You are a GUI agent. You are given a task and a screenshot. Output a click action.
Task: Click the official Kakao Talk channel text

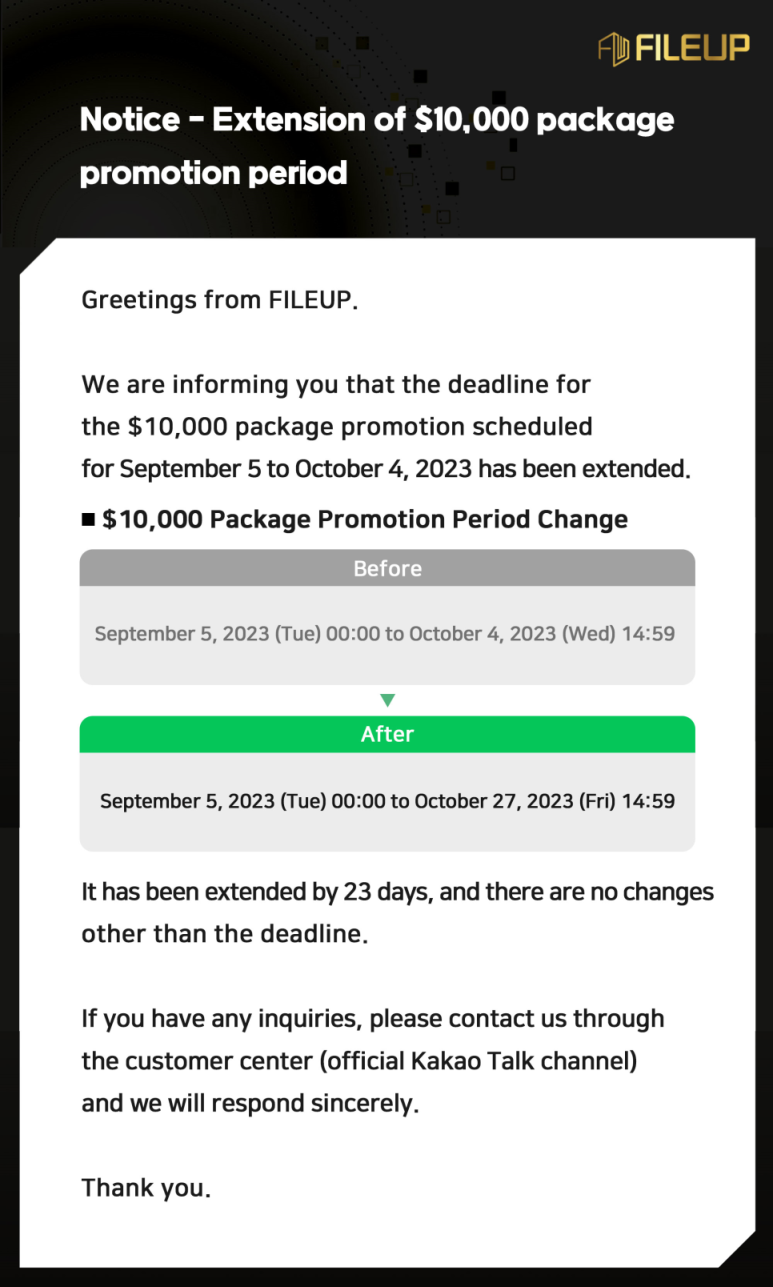[x=479, y=1061]
